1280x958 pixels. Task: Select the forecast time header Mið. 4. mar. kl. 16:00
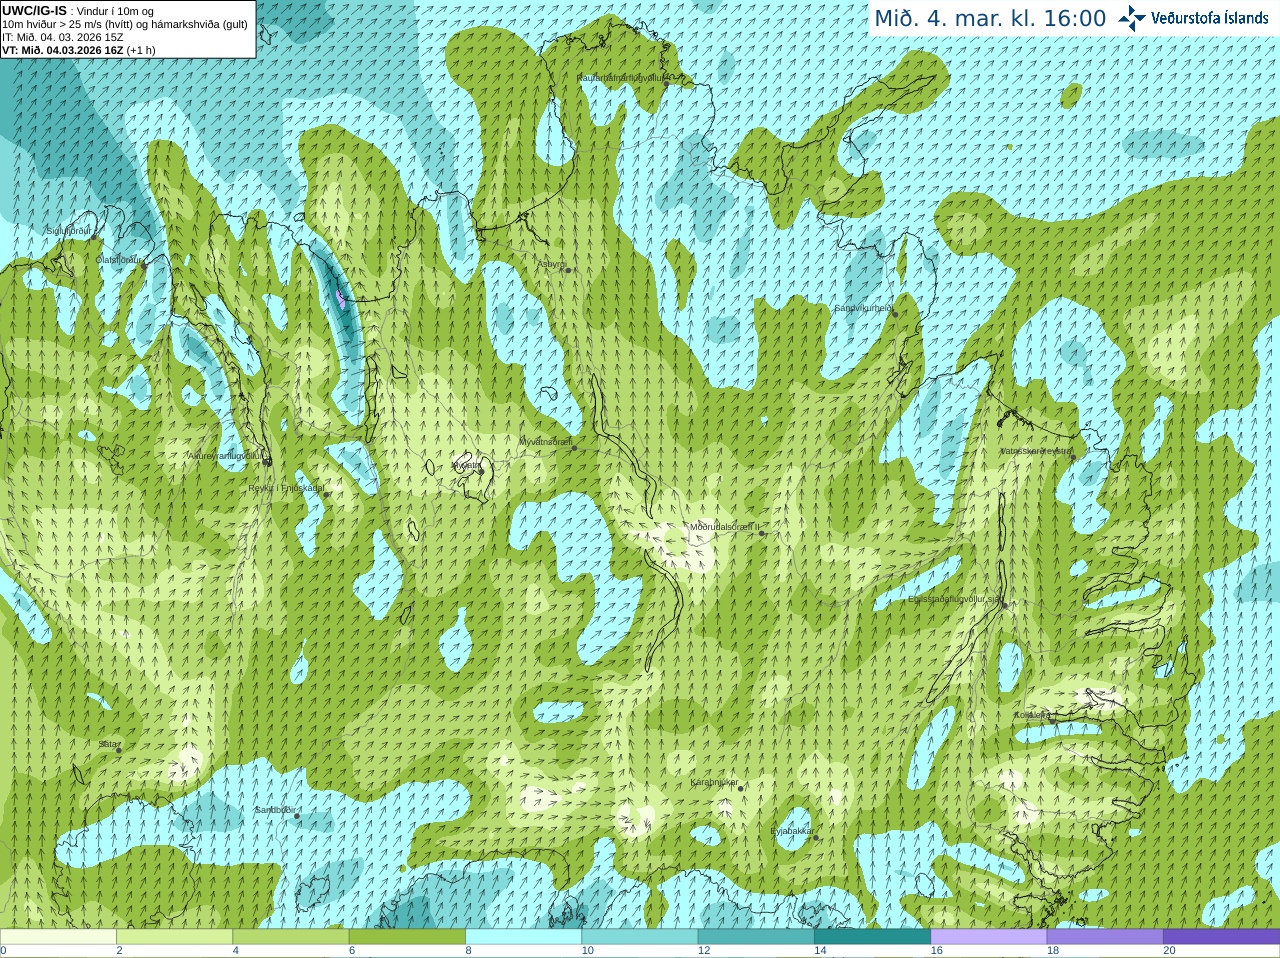[x=990, y=18]
